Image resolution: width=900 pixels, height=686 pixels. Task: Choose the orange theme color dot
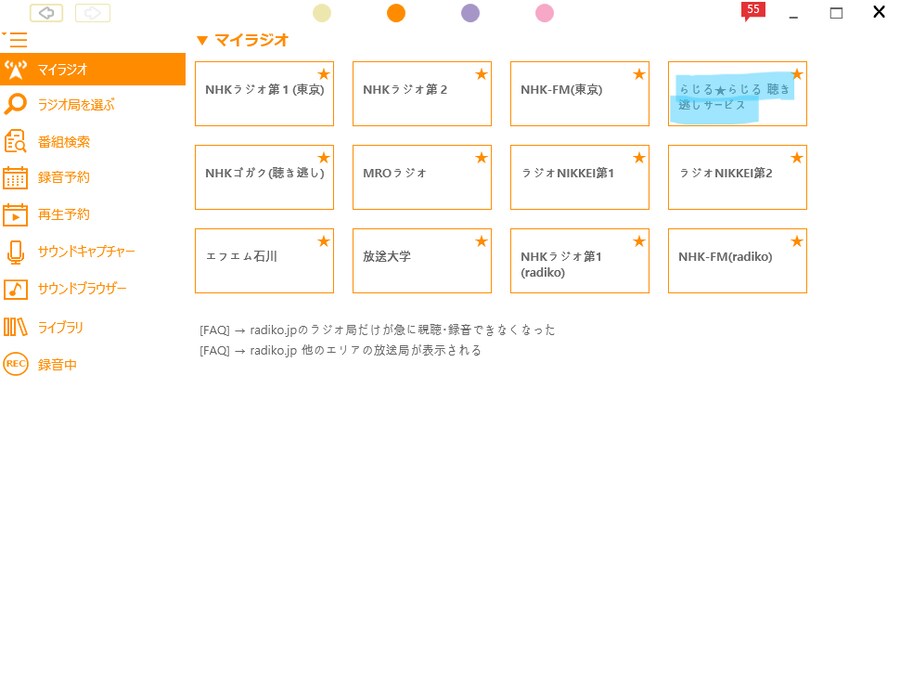[396, 13]
